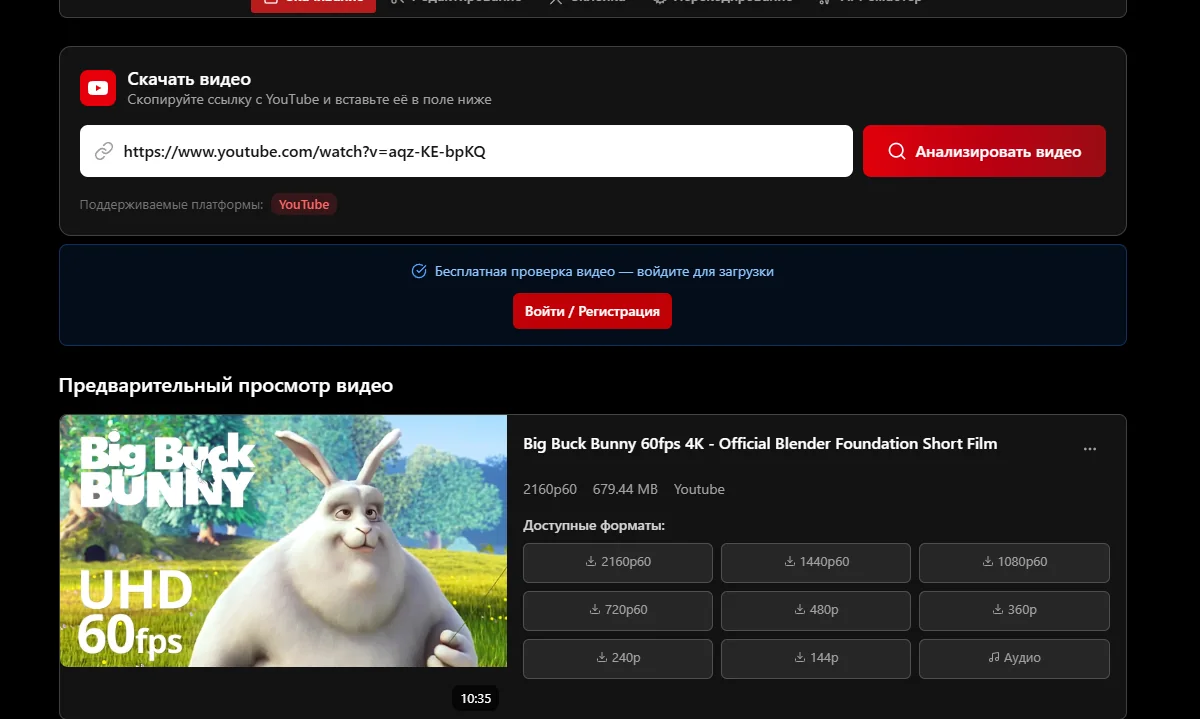1200x719 pixels.
Task: Click the 679.44 MB file size text
Action: [625, 489]
